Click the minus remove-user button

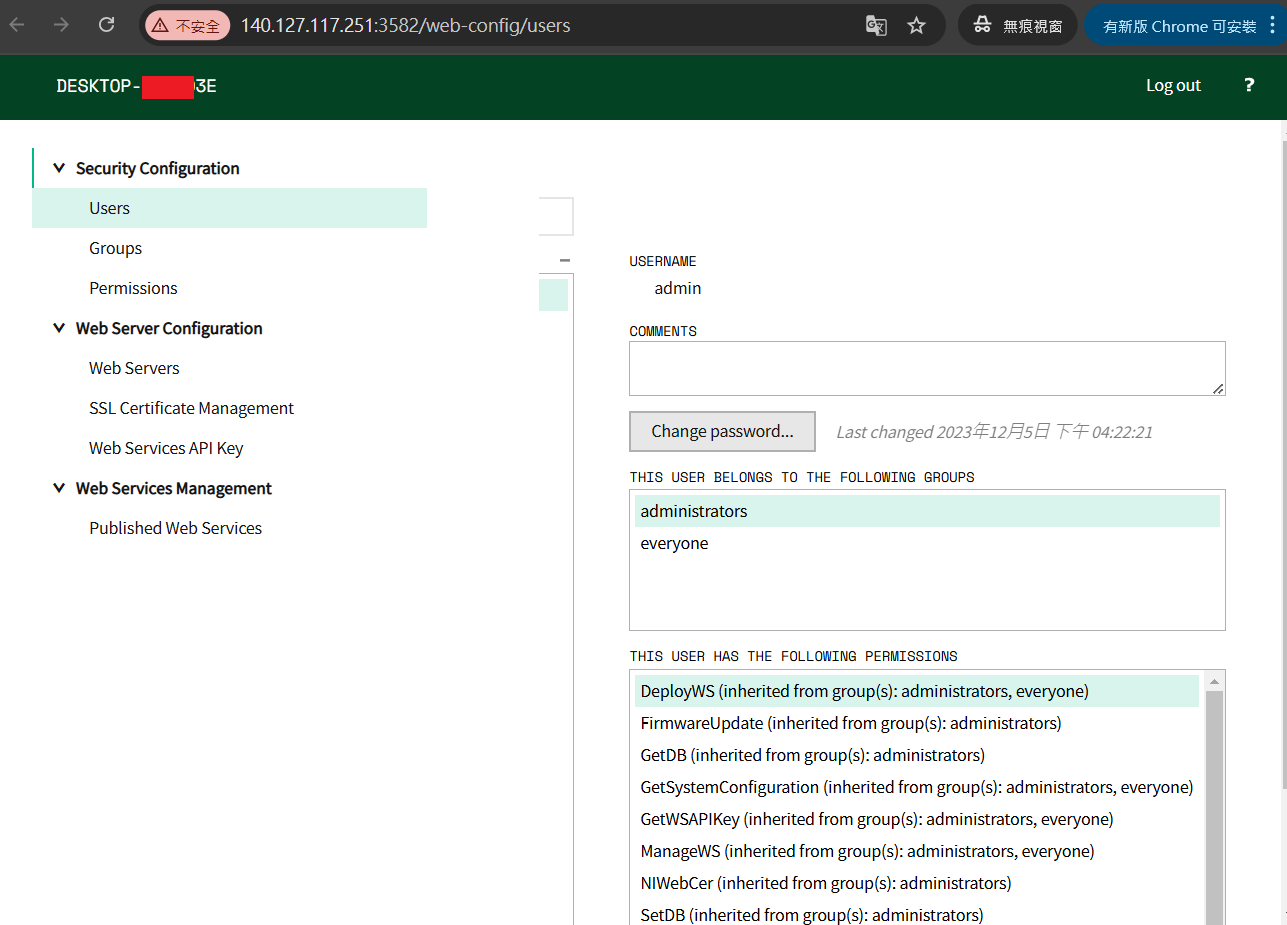tap(565, 260)
